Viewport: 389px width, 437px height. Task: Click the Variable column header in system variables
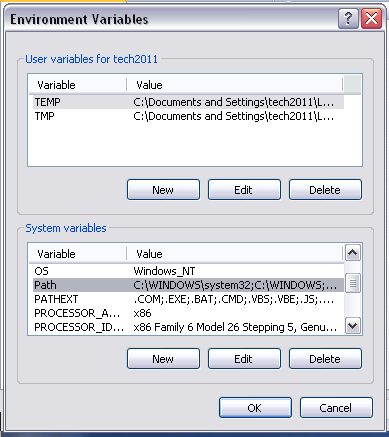coord(77,254)
